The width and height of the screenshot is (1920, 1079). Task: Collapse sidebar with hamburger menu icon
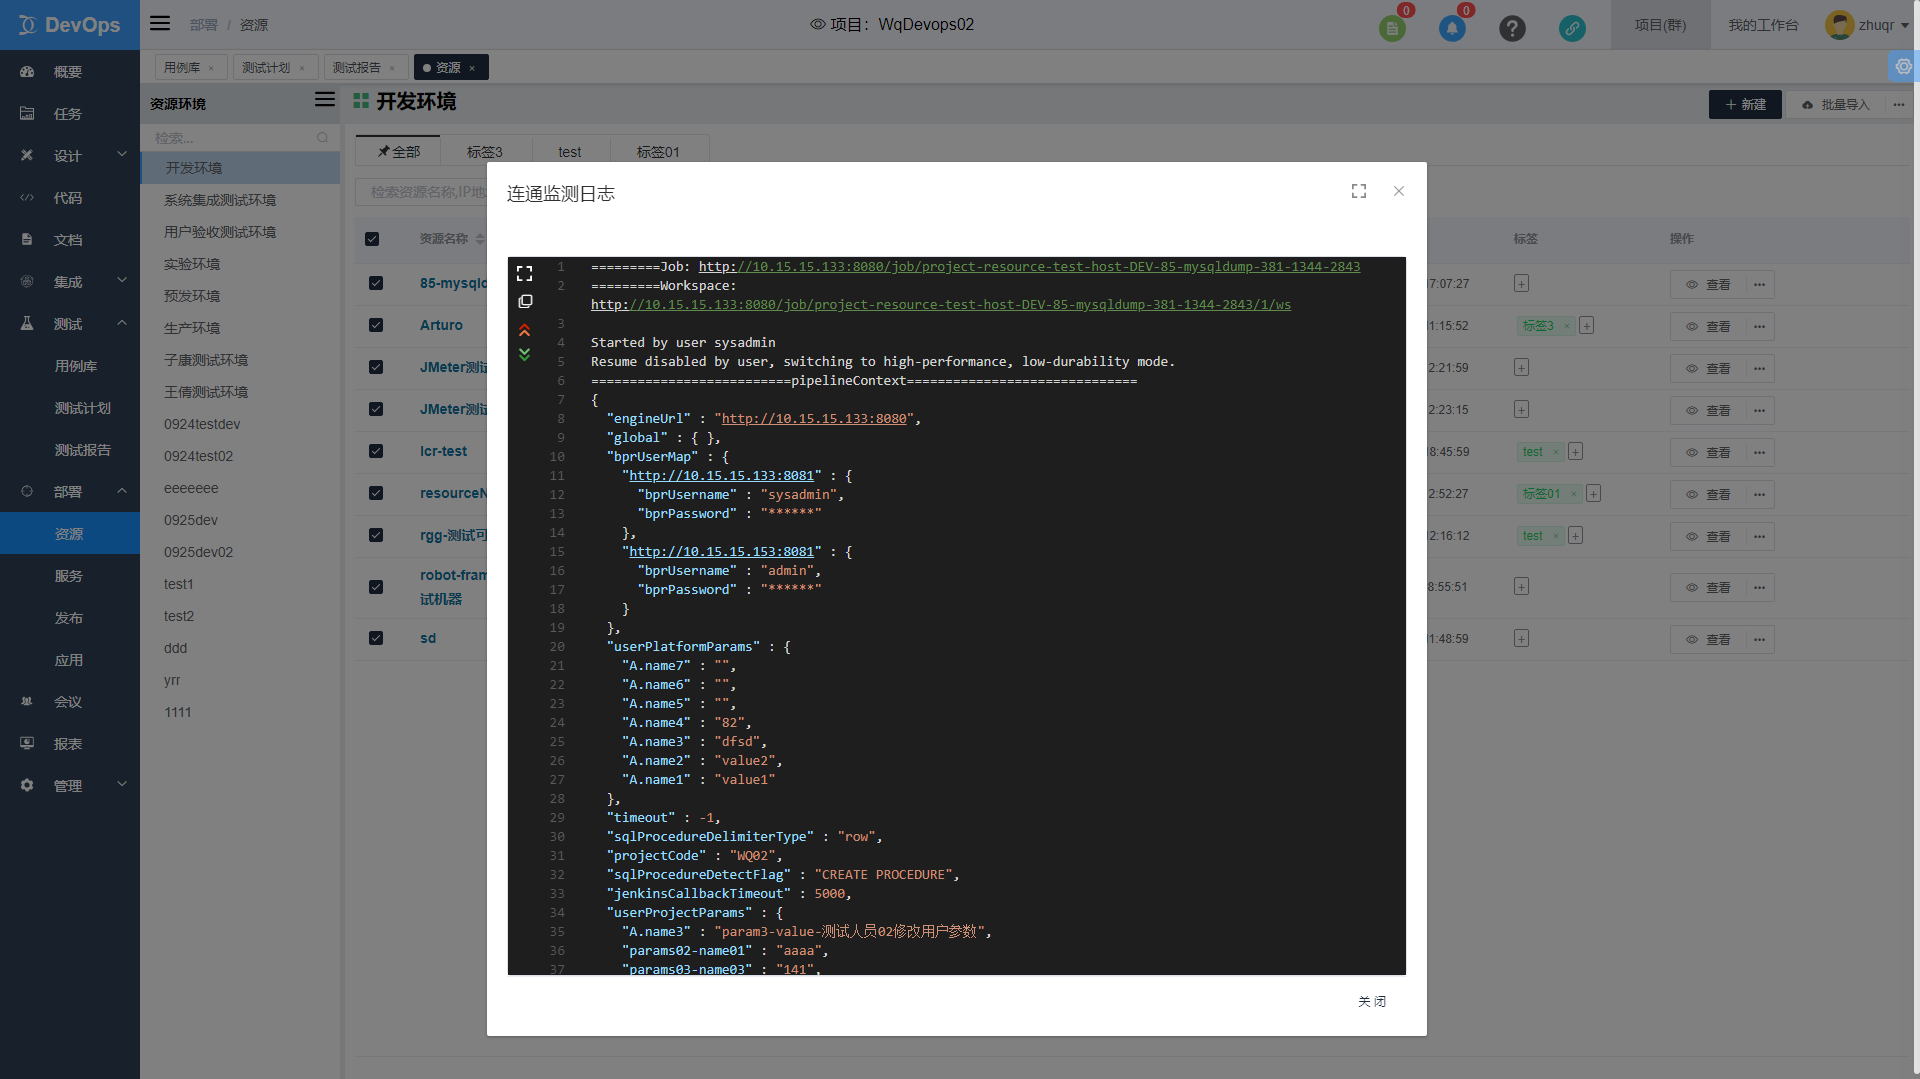[x=160, y=23]
